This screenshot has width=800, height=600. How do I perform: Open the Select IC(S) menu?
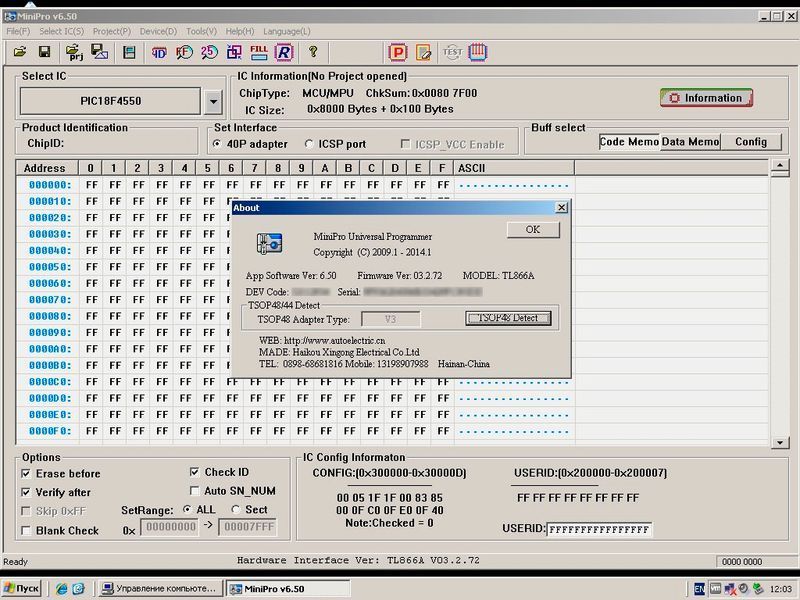click(x=62, y=31)
